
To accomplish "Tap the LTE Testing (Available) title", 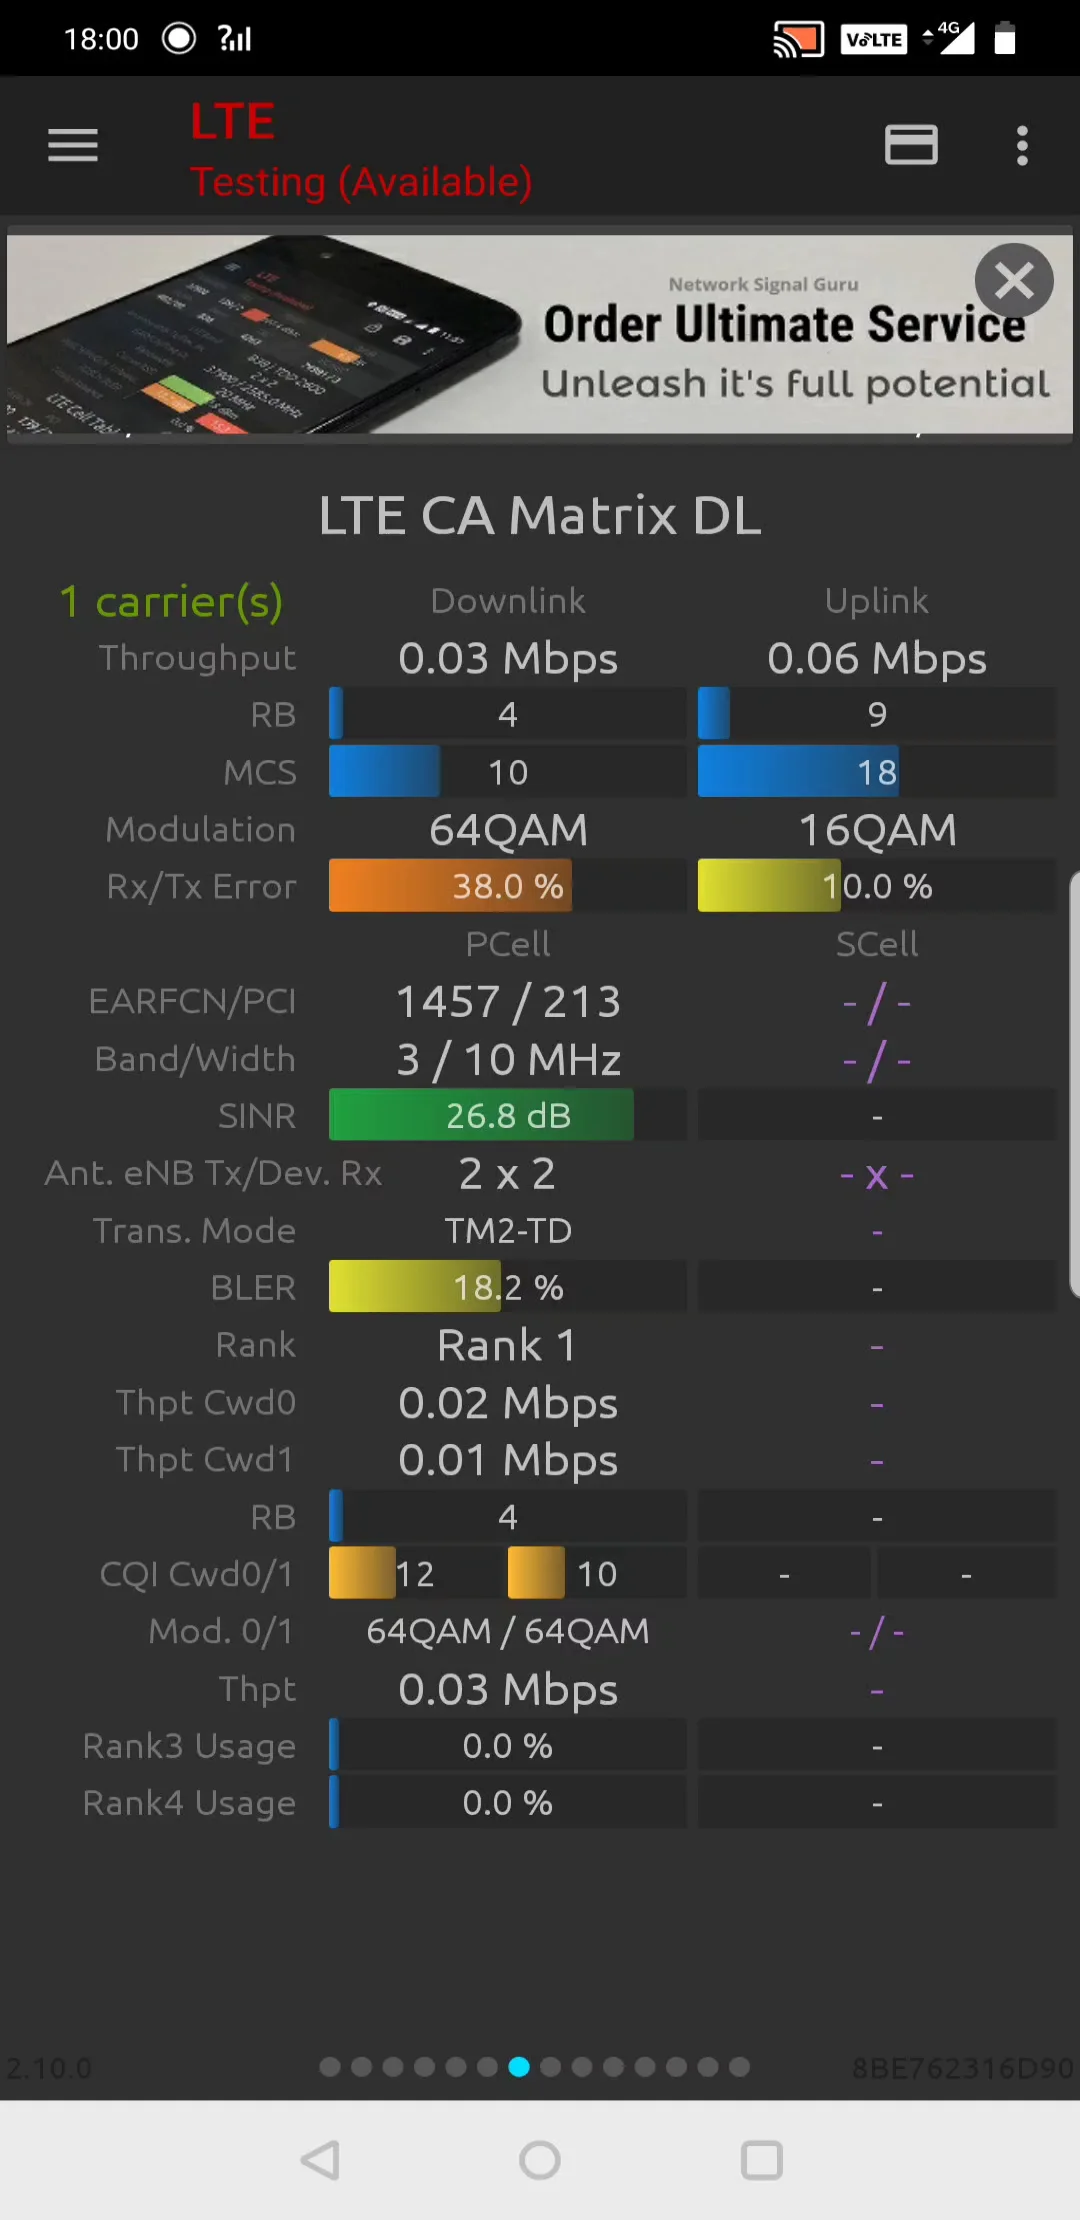I will click(360, 152).
